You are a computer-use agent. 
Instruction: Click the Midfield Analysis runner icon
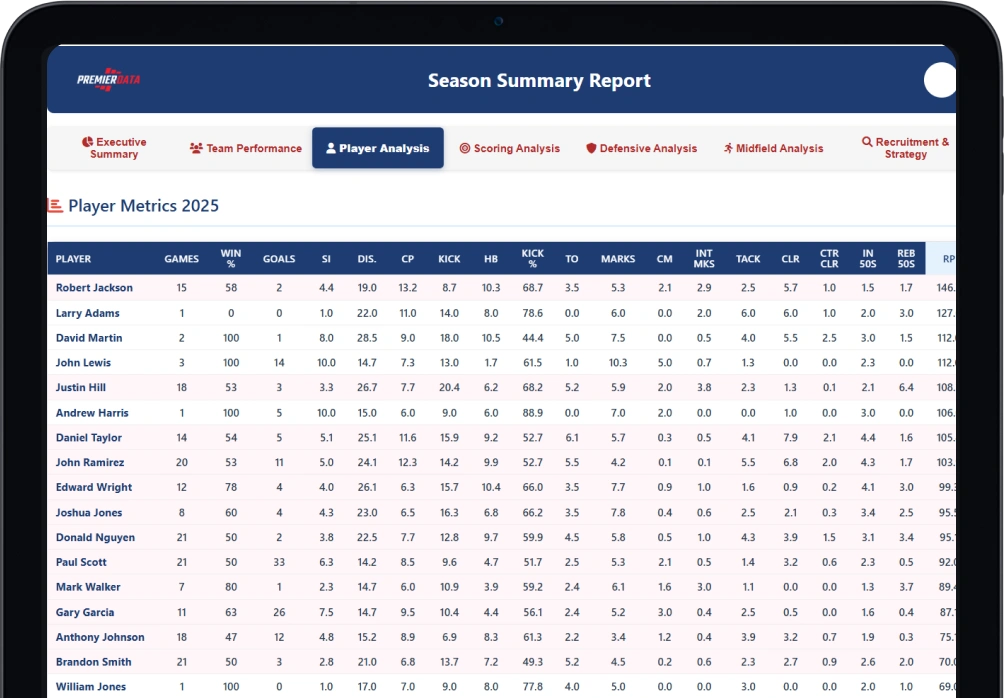pos(728,149)
